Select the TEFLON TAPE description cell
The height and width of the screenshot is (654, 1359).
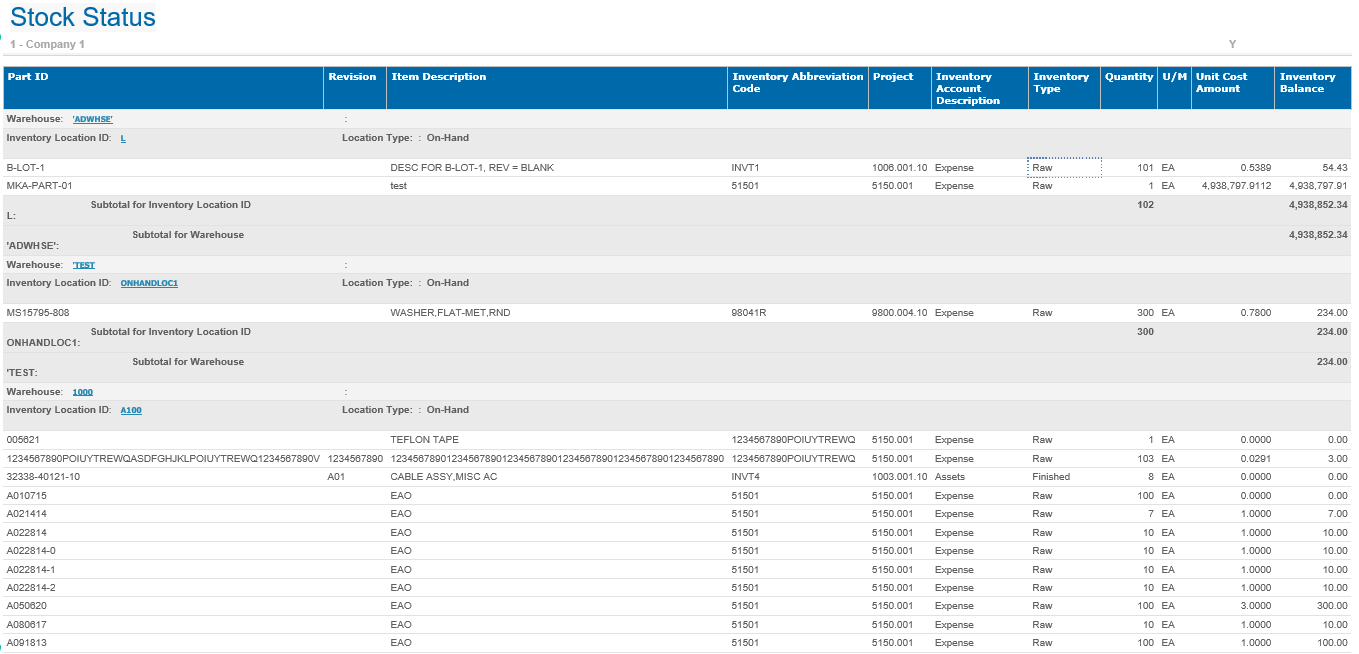pyautogui.click(x=424, y=440)
